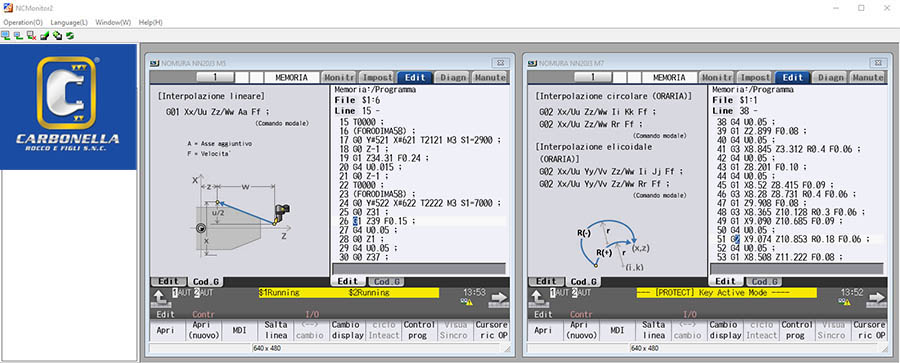Screen dimensions: 900x363
Task: Click the Carbonella company logo
Action: 68,106
